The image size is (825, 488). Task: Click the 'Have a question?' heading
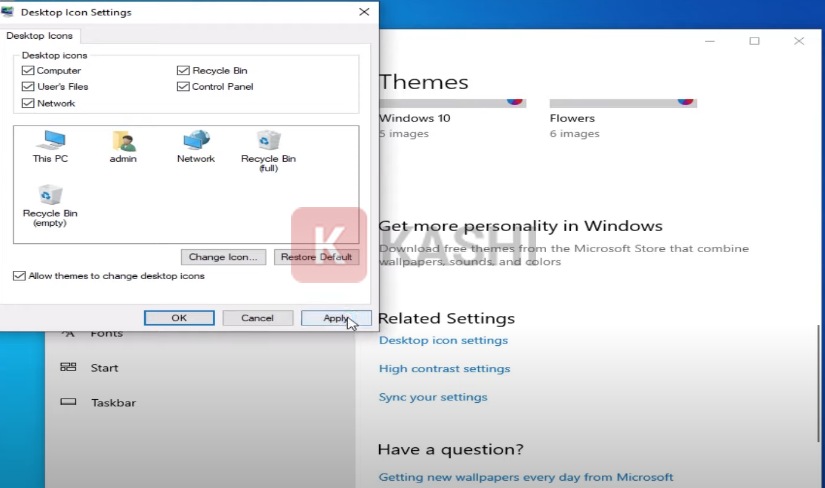pos(451,450)
